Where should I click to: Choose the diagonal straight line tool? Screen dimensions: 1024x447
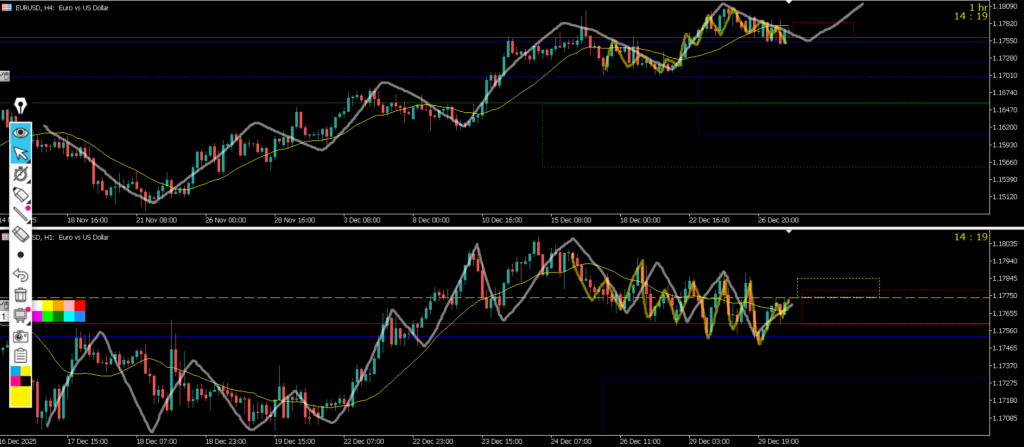(x=21, y=214)
